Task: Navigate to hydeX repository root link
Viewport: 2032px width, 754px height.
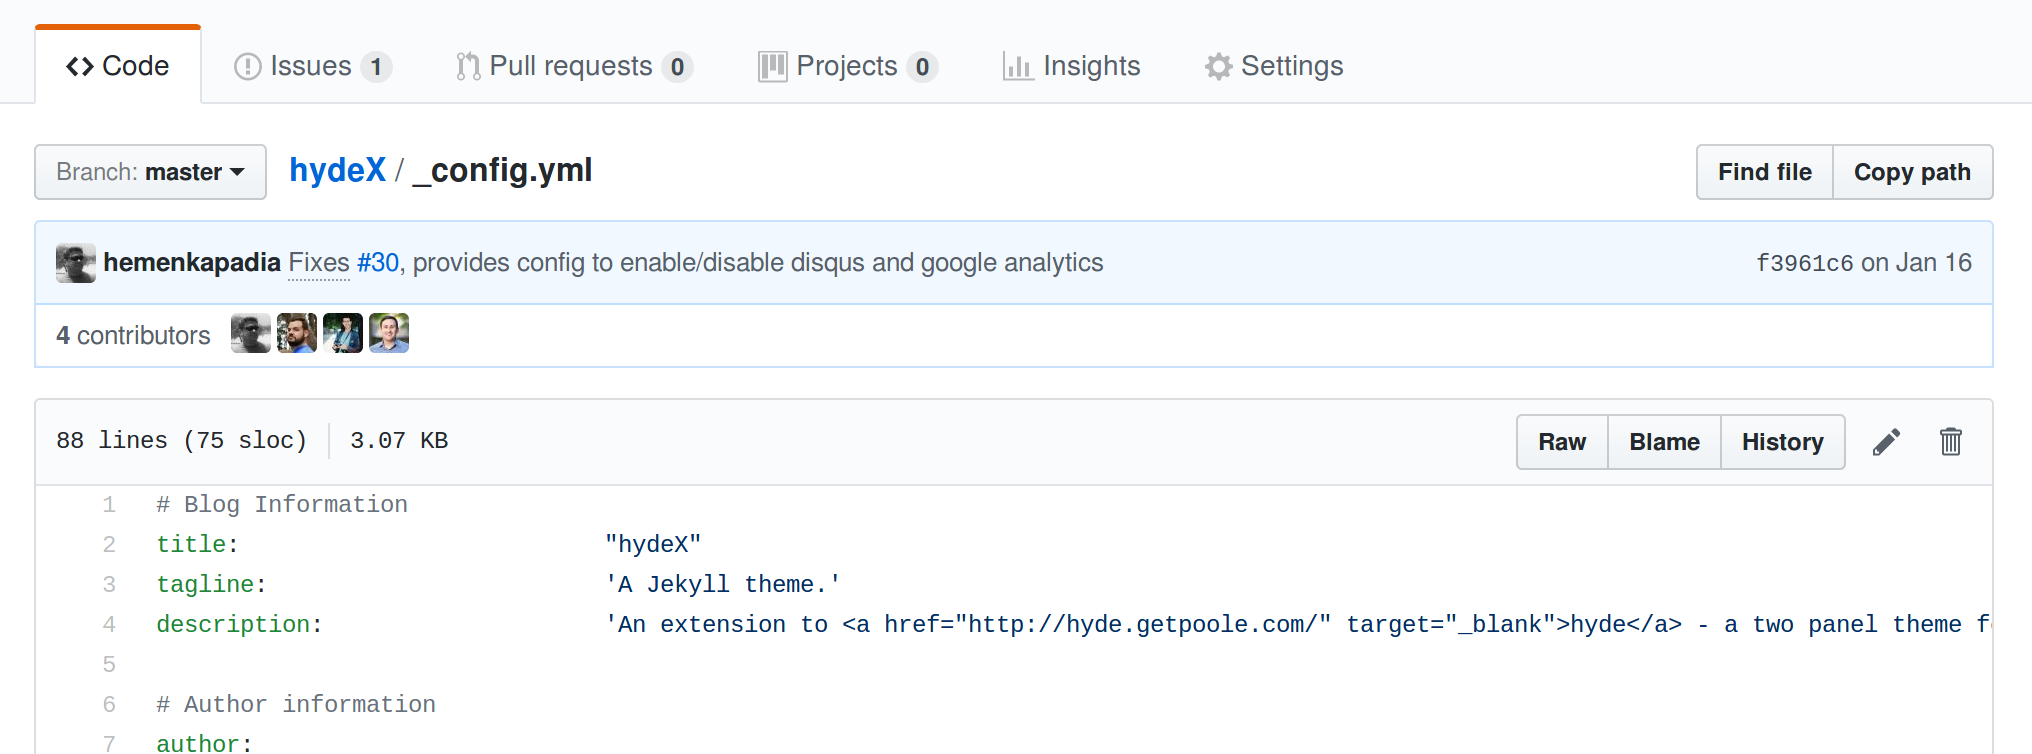Action: pyautogui.click(x=337, y=170)
